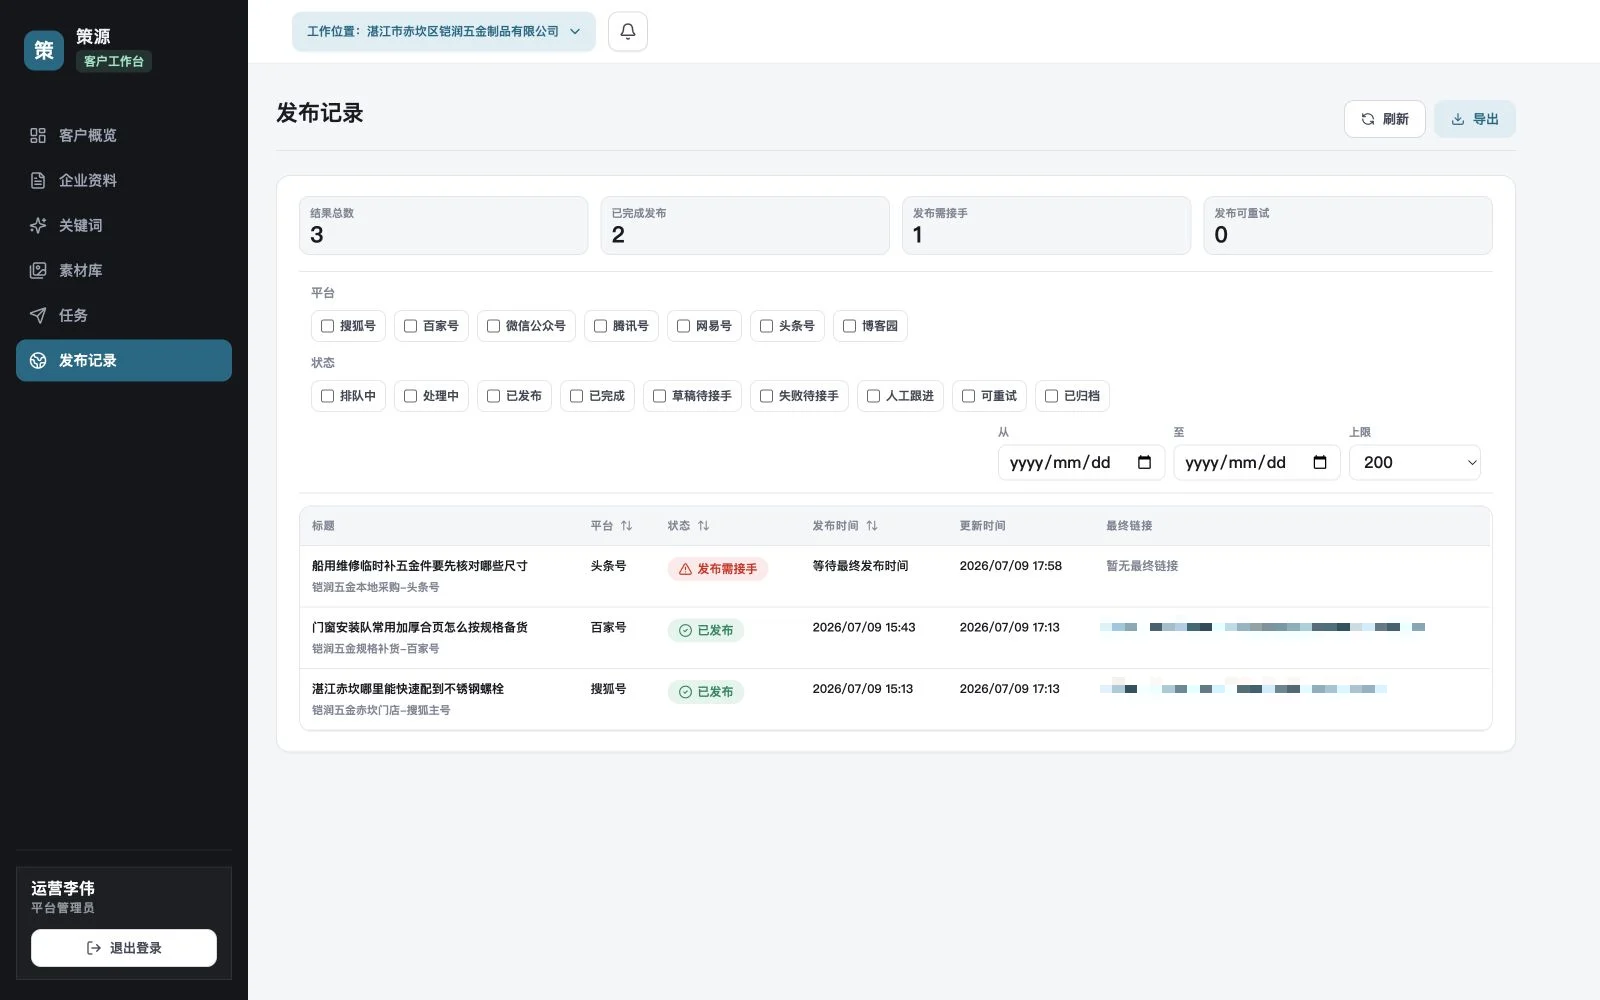Click check icon in 搜狐号 row 已发布 badge
Image resolution: width=1600 pixels, height=1000 pixels.
685,692
